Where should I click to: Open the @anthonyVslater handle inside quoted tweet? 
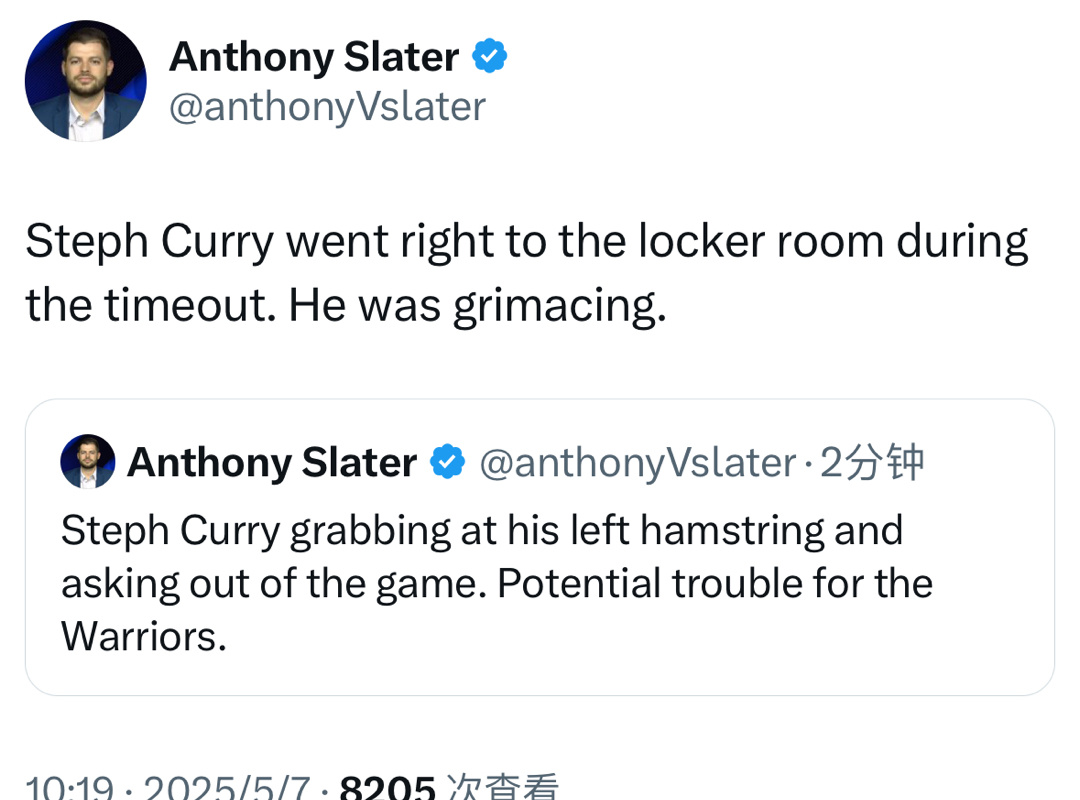(638, 462)
